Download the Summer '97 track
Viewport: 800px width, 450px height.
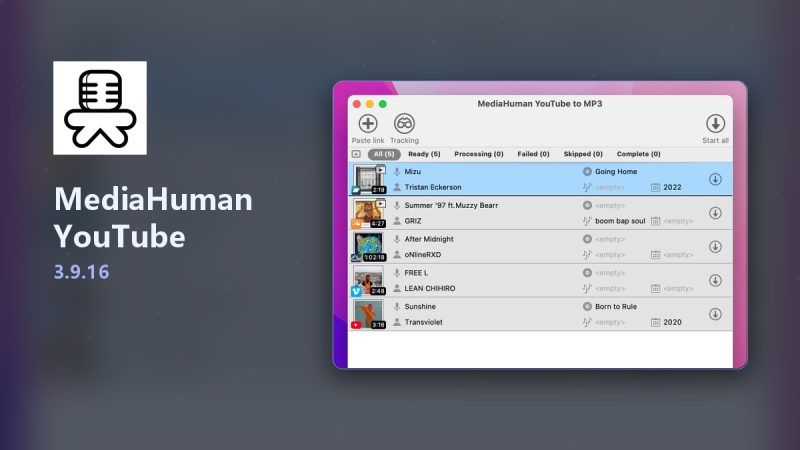pos(715,213)
